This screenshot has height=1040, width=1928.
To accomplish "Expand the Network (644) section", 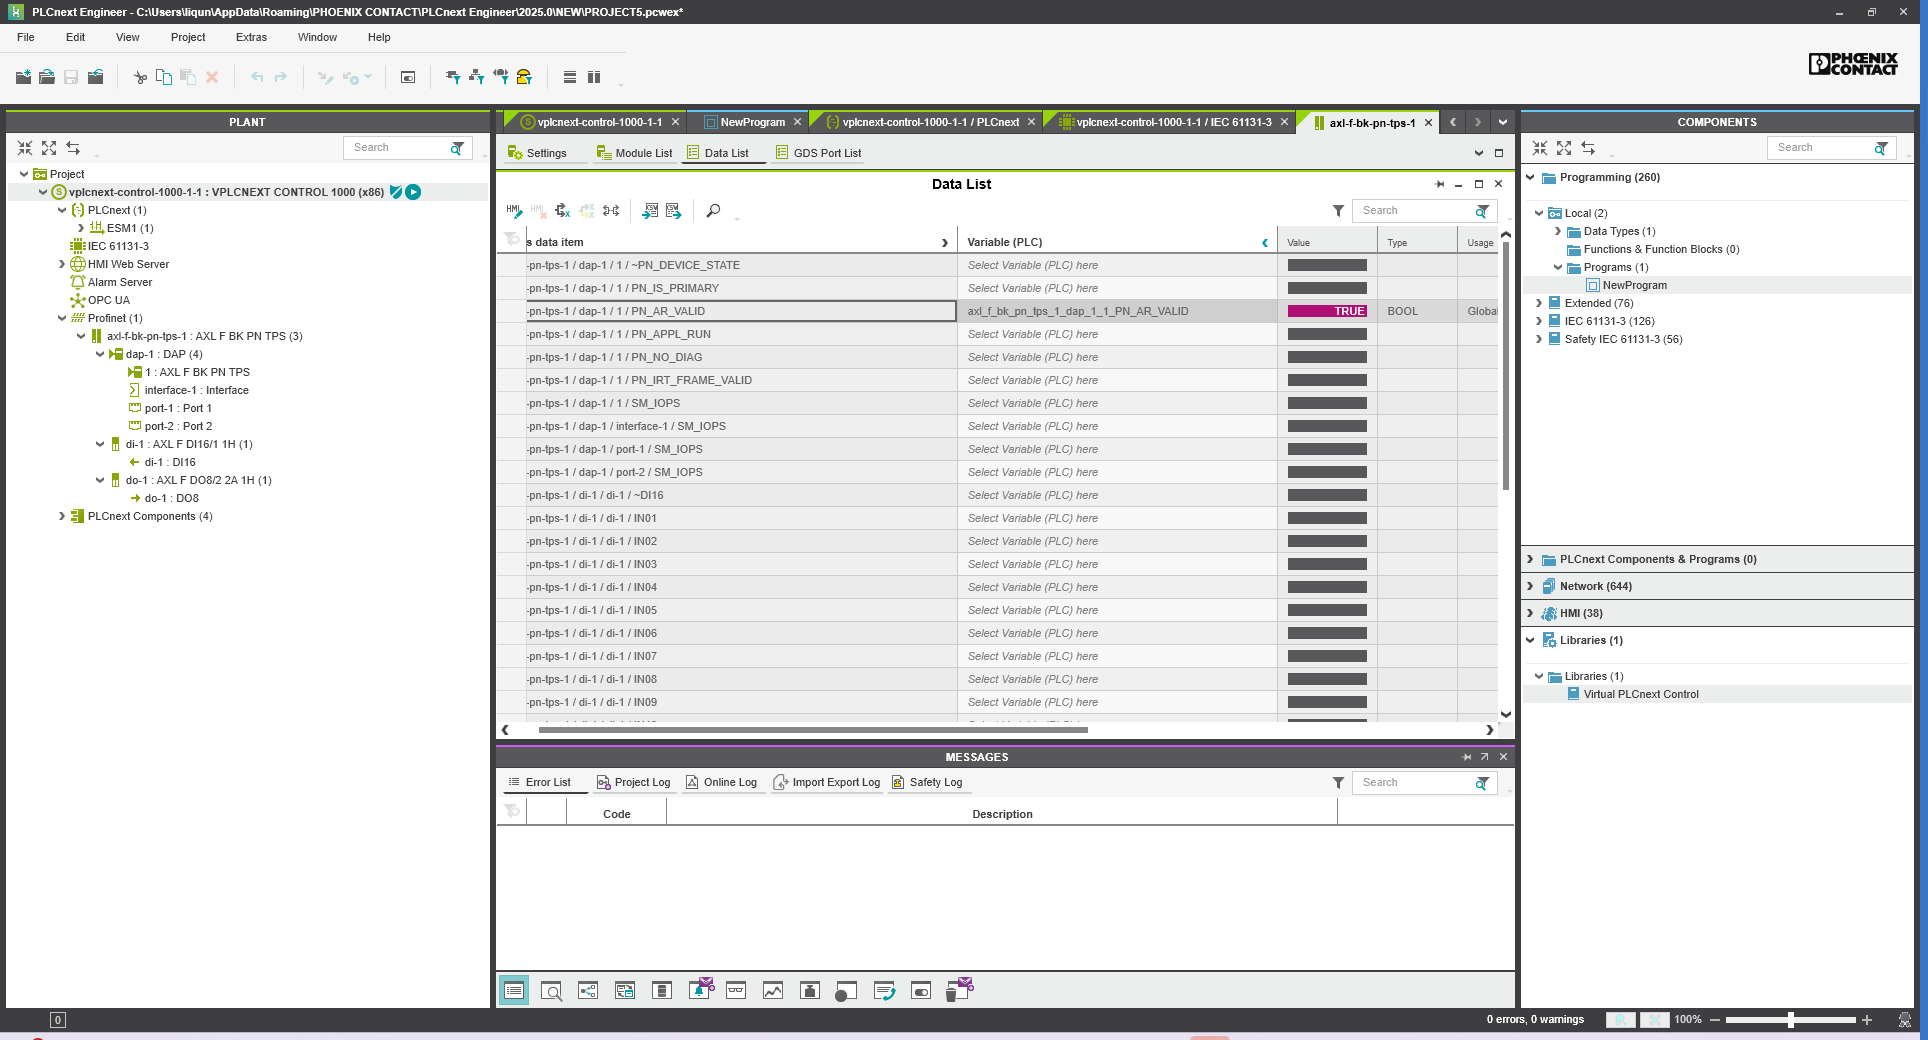I will [x=1530, y=586].
